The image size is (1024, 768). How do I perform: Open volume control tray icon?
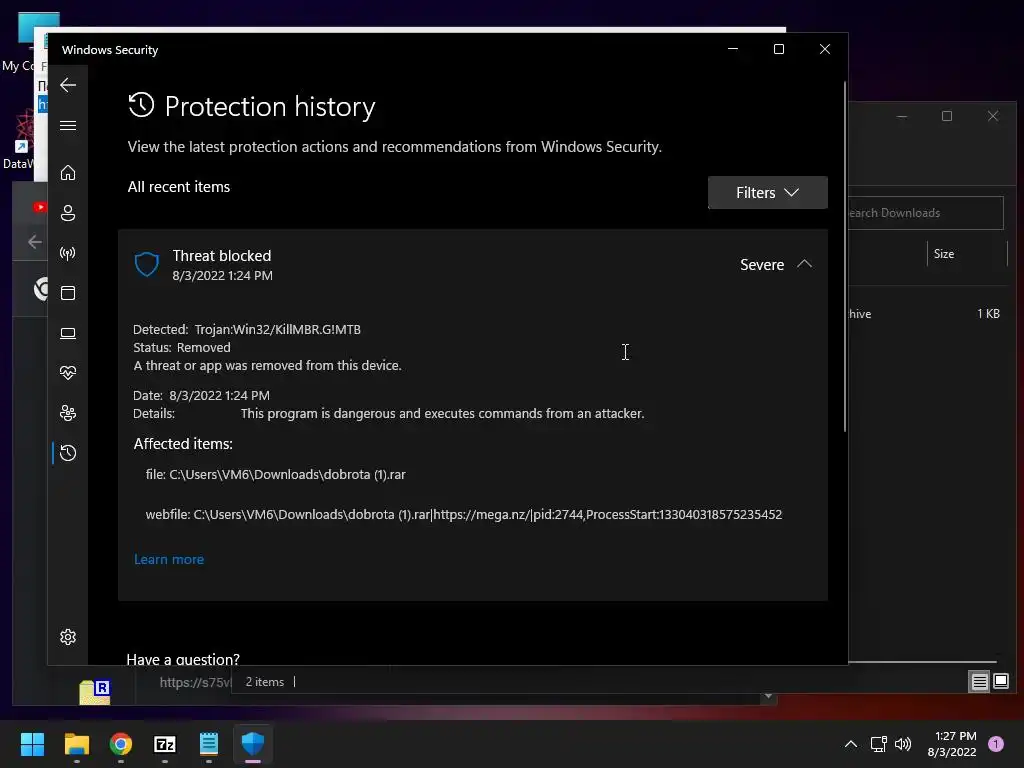pyautogui.click(x=903, y=744)
